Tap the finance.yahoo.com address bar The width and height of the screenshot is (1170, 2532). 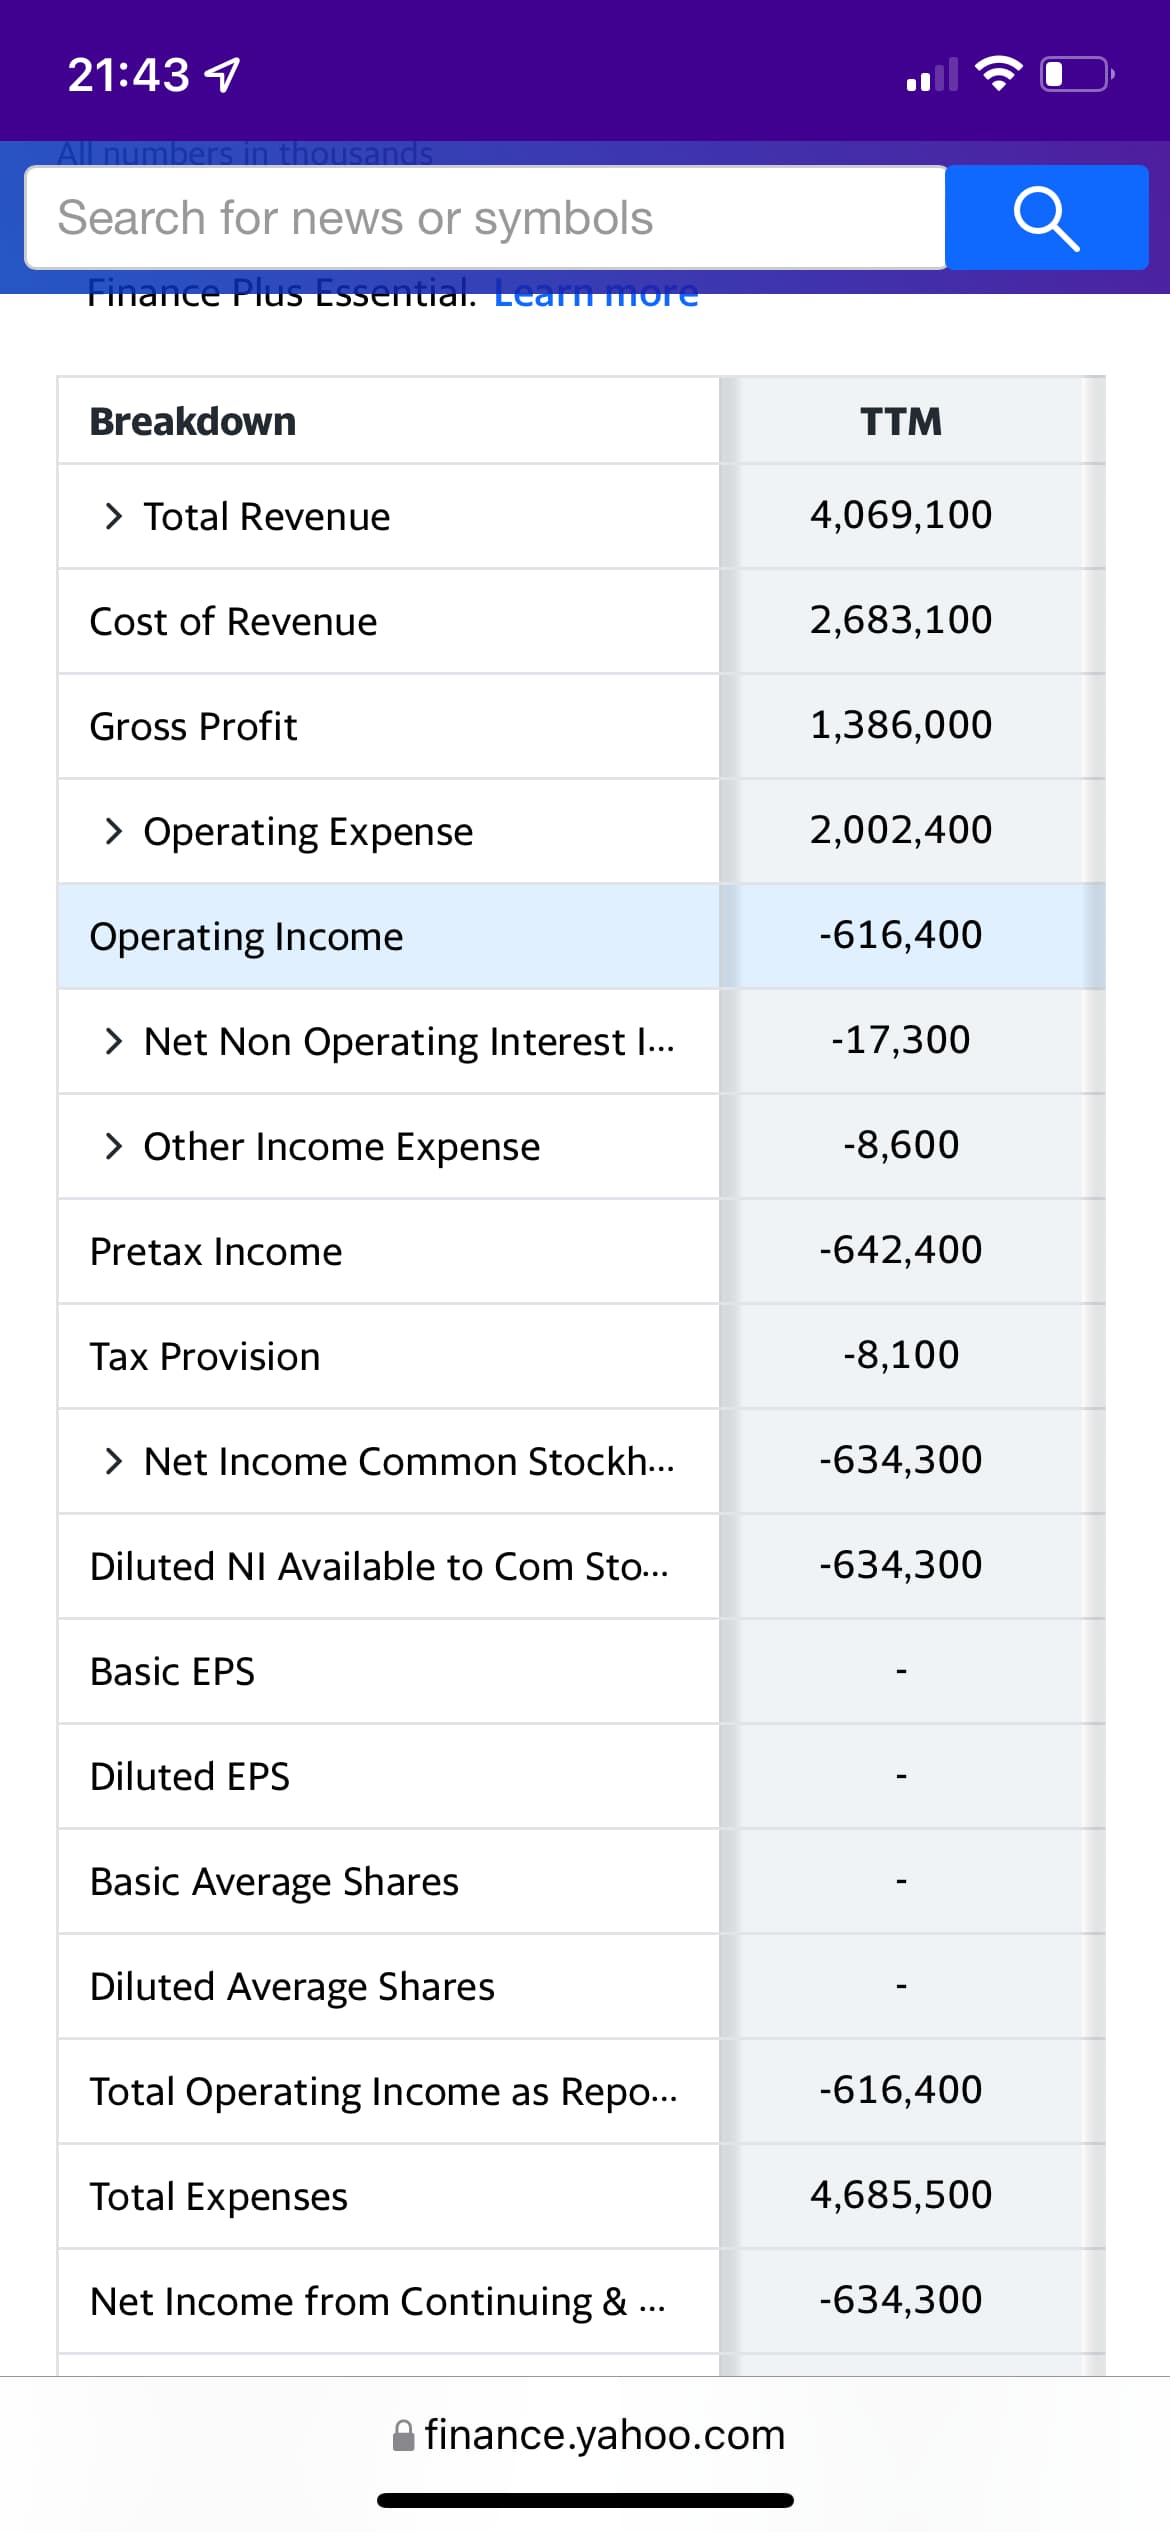[x=588, y=2434]
